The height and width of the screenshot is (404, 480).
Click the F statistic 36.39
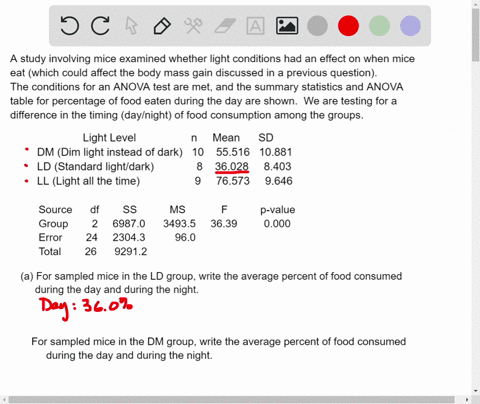tap(224, 223)
